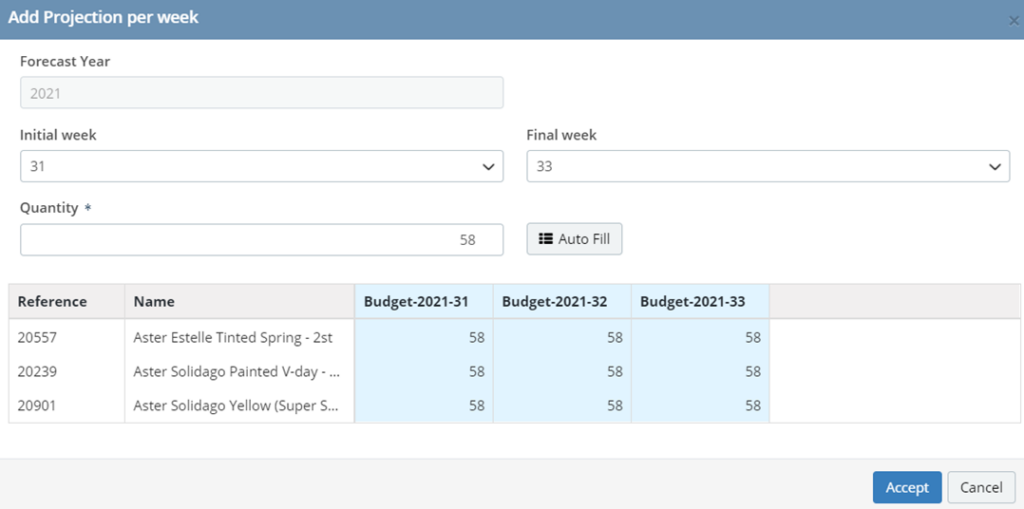Edit Budget-2021-32 value for row 20557
Viewport: 1024px width, 509px height.
[x=562, y=337]
